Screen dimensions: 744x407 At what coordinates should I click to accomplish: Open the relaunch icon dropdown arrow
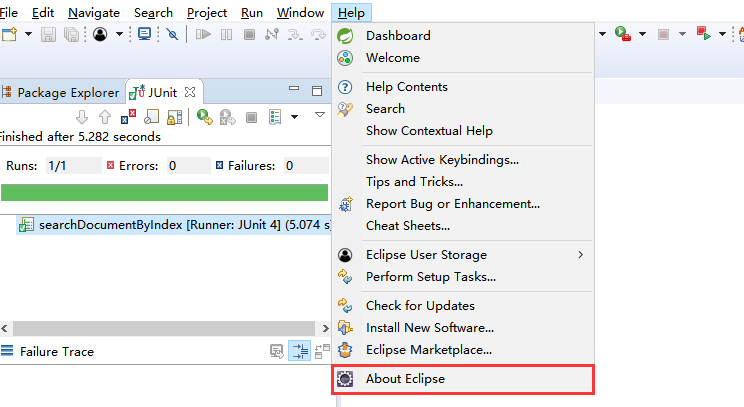(x=722, y=34)
